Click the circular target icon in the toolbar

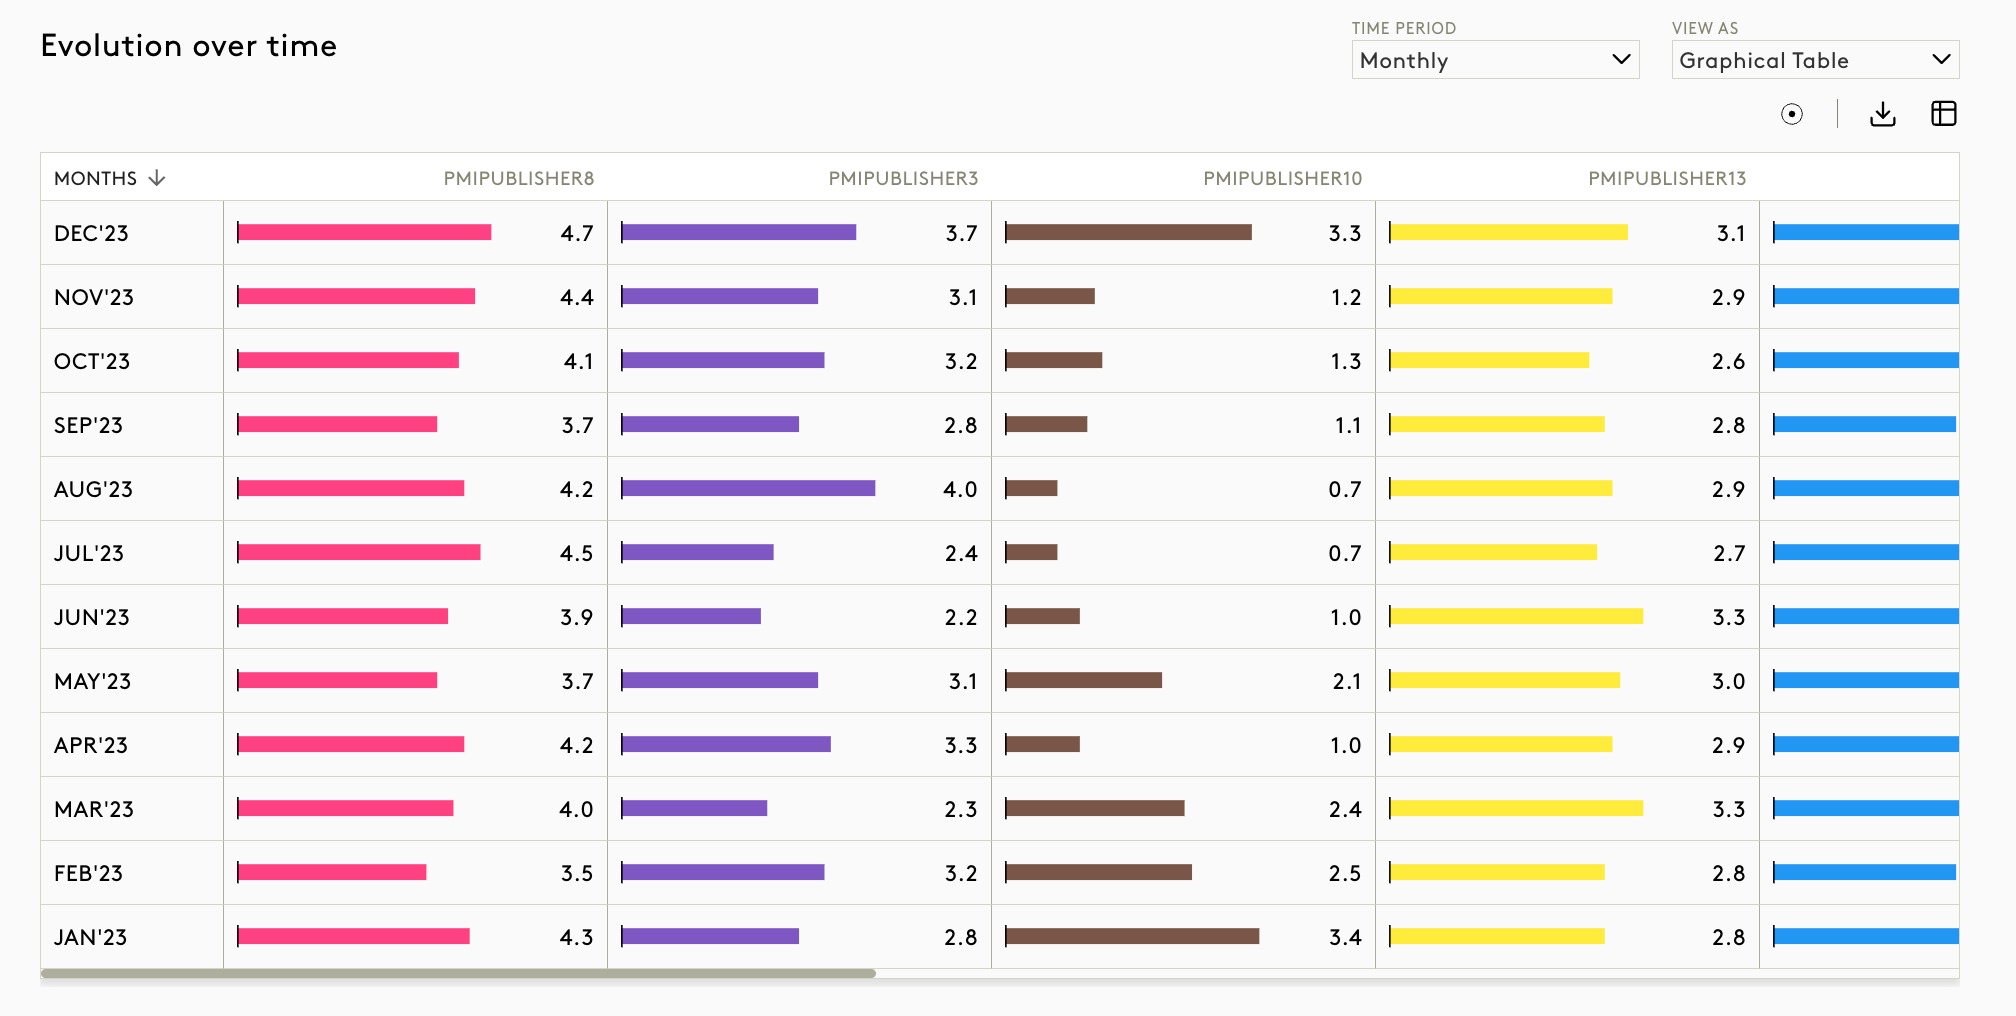pos(1792,114)
